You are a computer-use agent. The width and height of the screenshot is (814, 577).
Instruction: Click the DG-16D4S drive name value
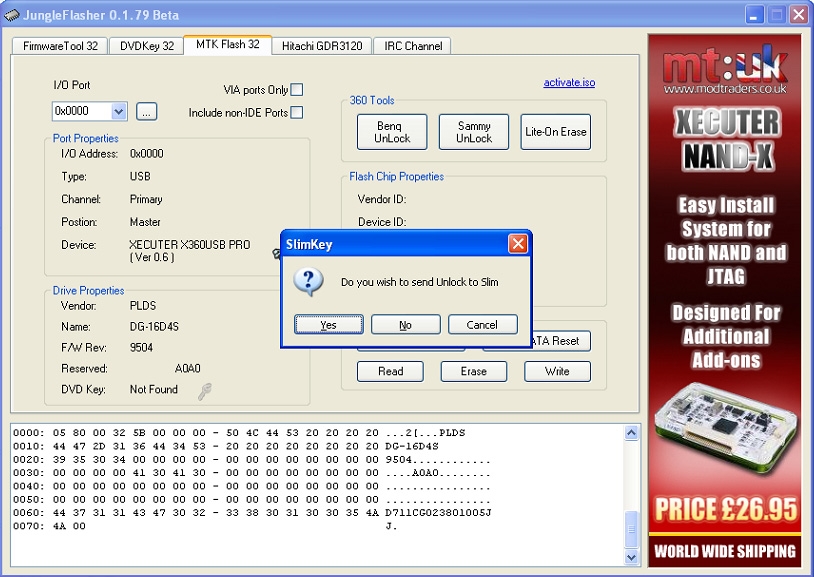[x=154, y=327]
